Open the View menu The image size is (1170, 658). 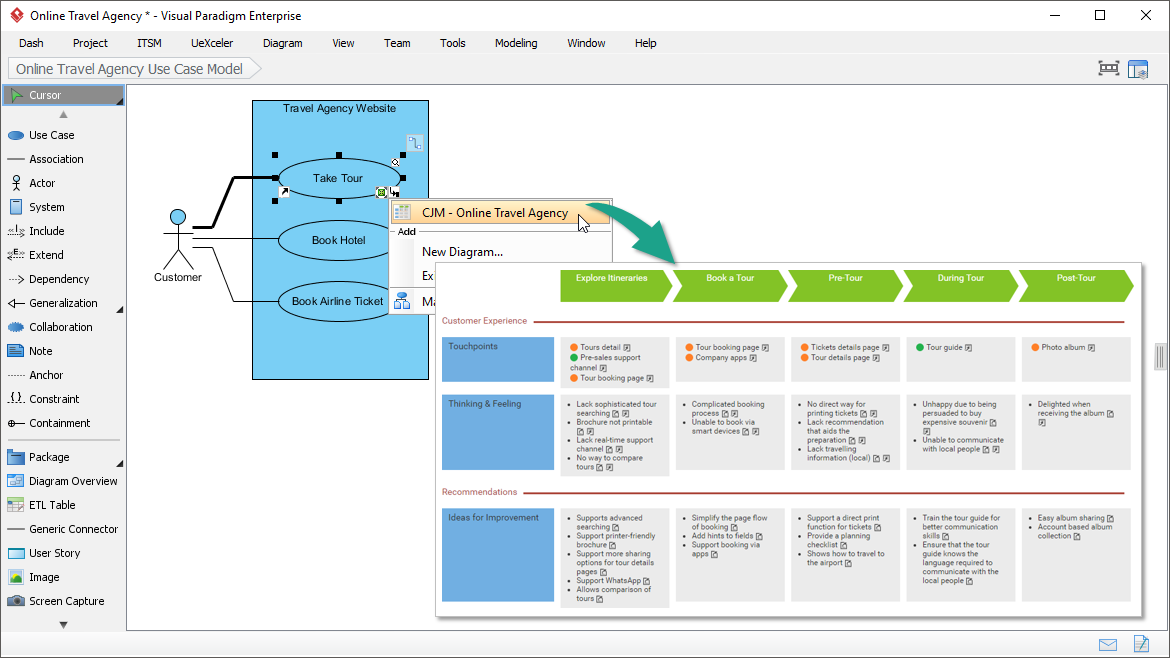coord(343,43)
